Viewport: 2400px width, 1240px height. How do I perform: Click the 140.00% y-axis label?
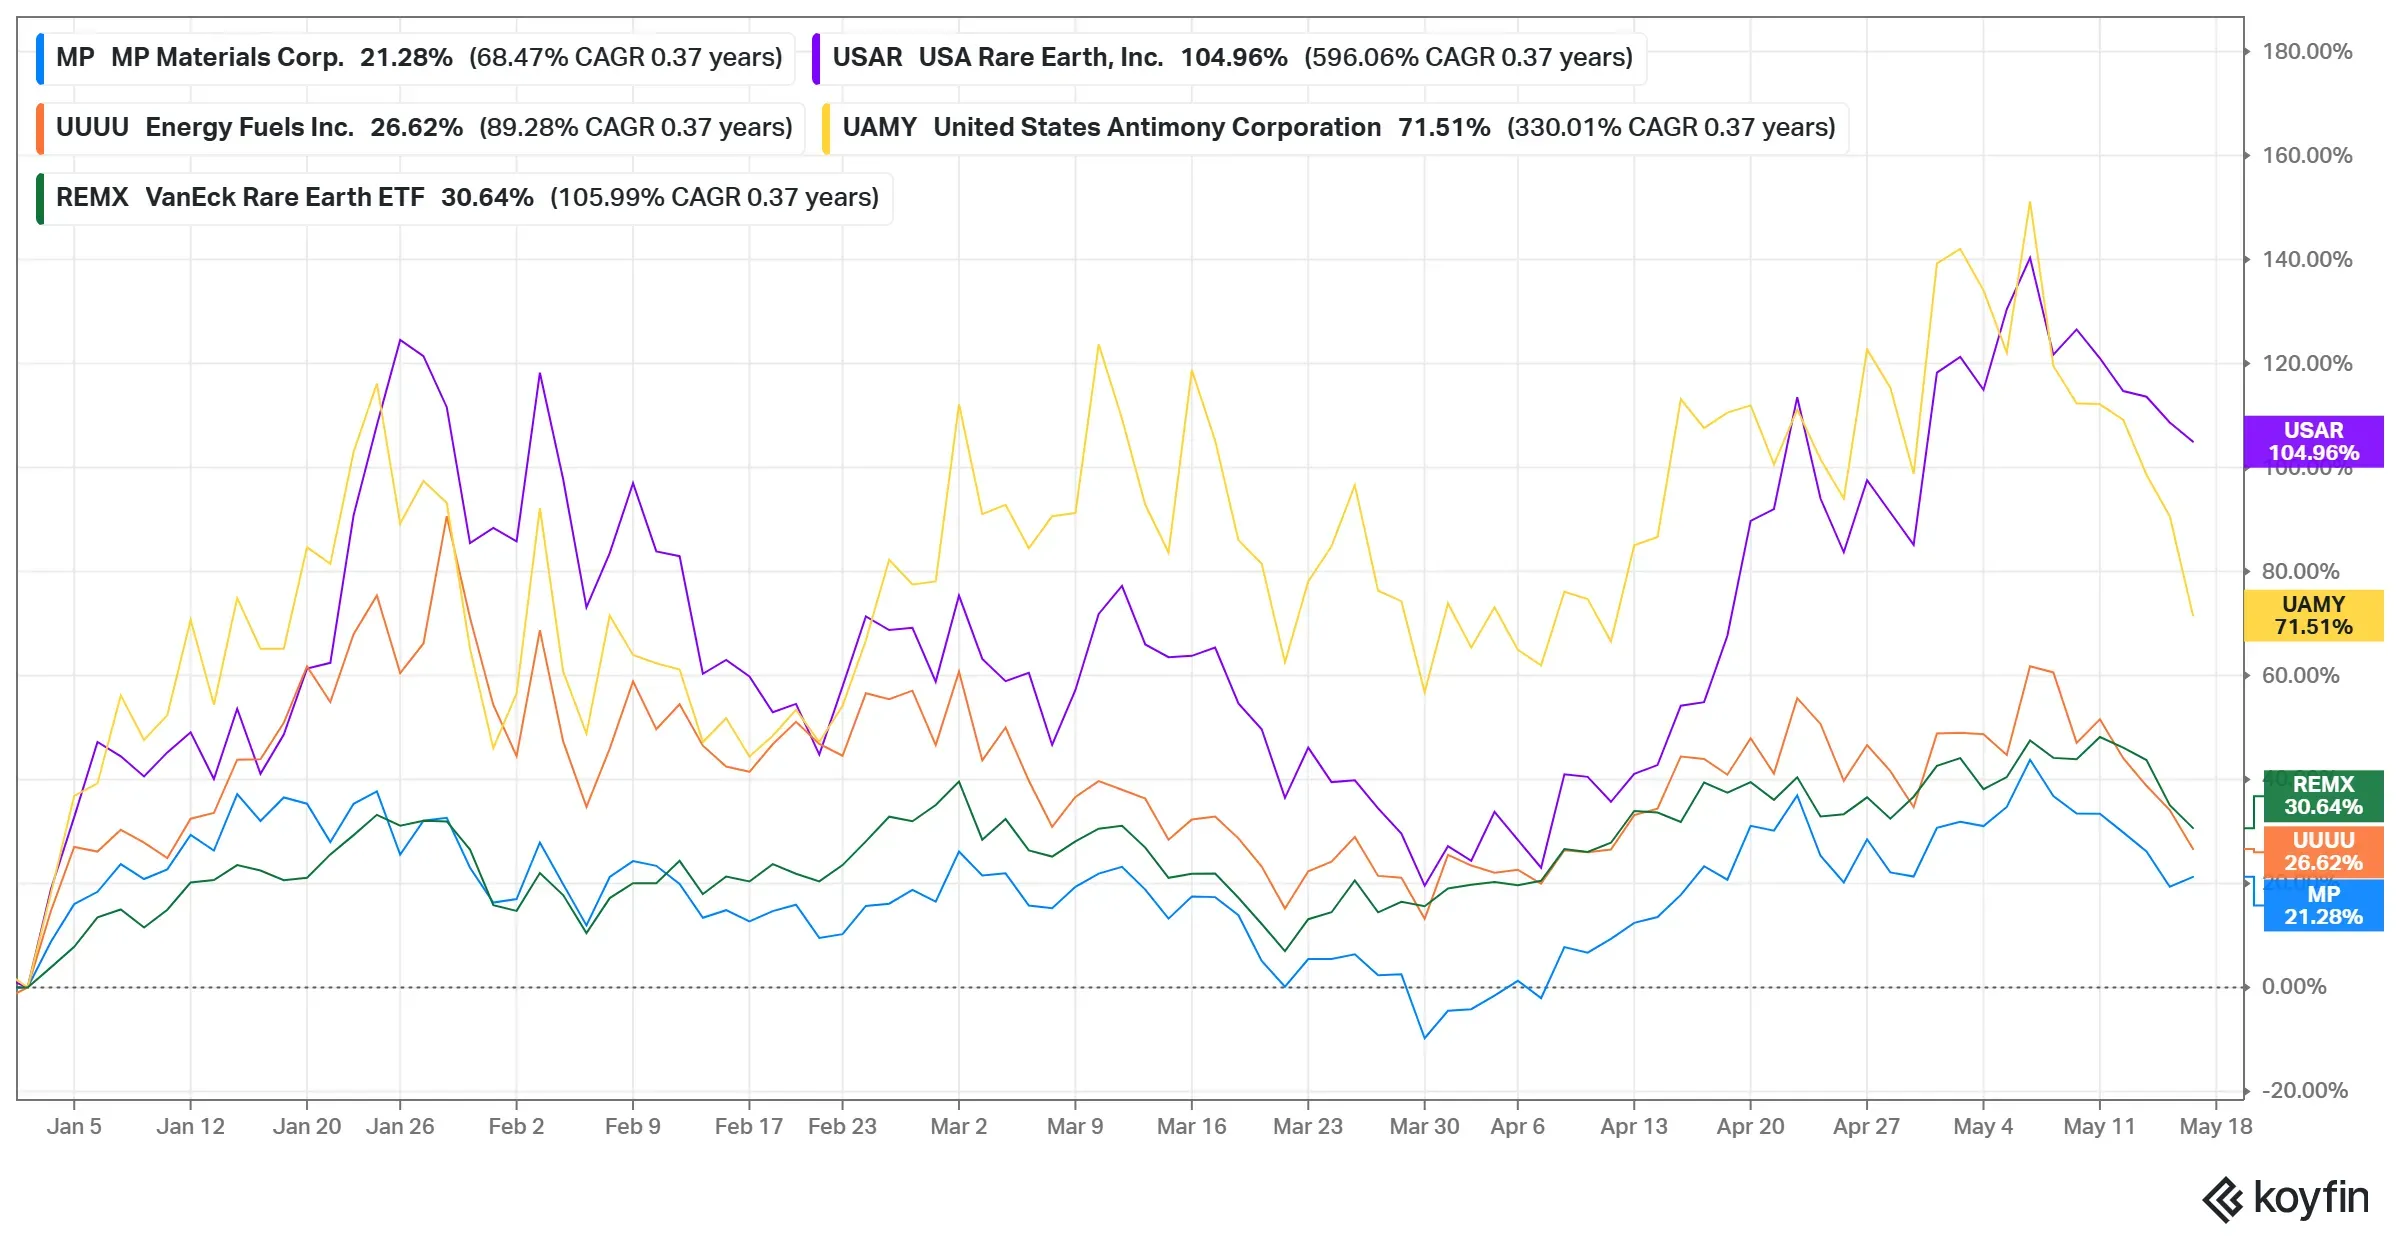click(x=2306, y=260)
